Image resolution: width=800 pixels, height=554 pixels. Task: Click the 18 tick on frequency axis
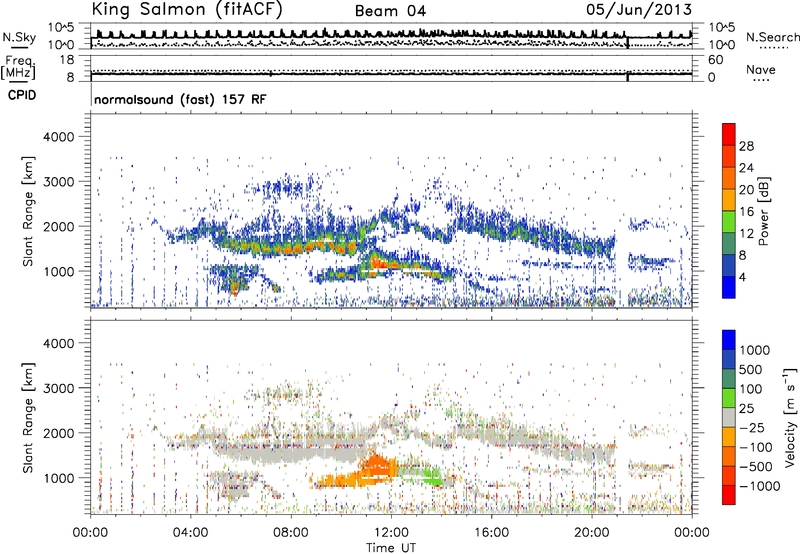66,60
